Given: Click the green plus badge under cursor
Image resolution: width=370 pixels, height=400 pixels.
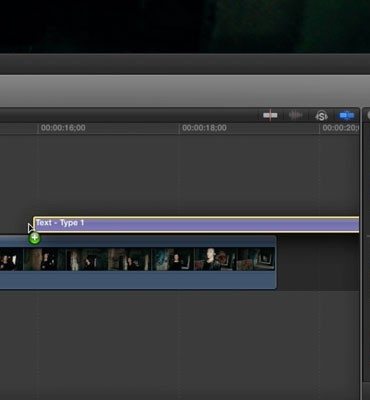Looking at the screenshot, I should coord(34,238).
